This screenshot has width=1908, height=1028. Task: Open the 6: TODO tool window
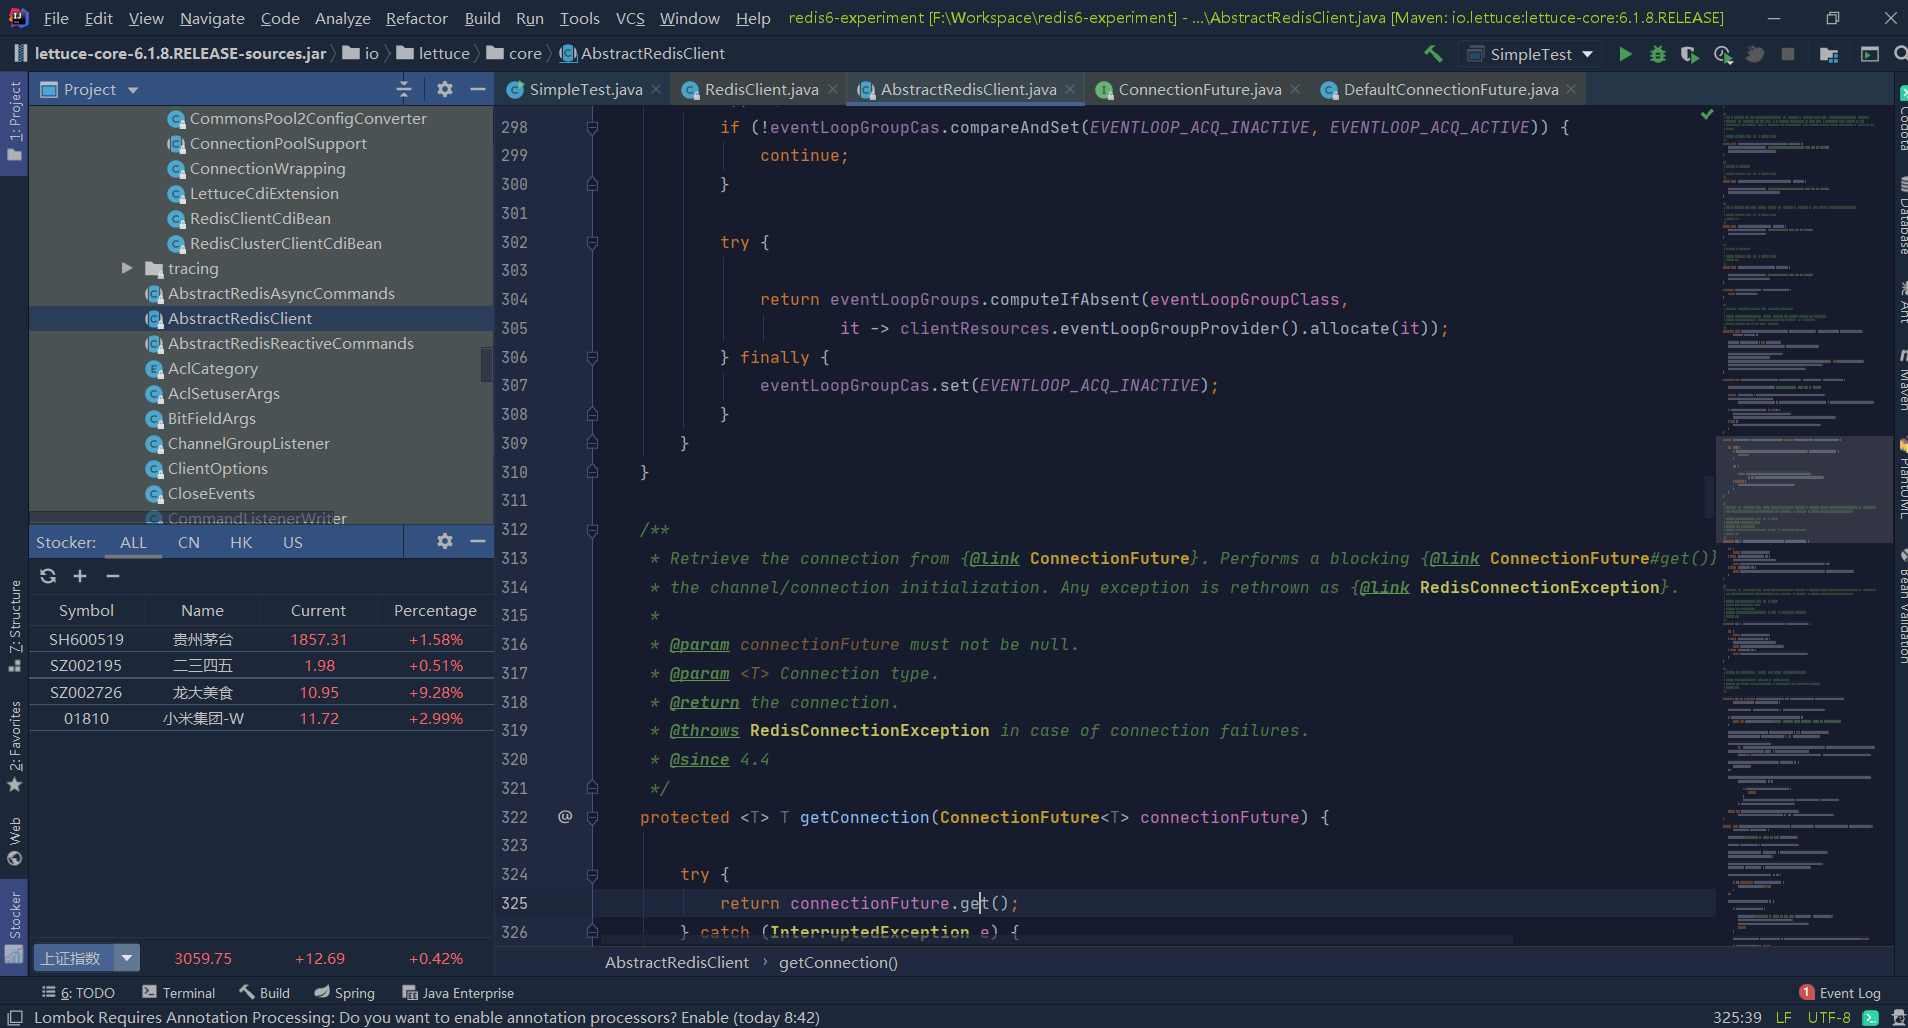(x=78, y=993)
